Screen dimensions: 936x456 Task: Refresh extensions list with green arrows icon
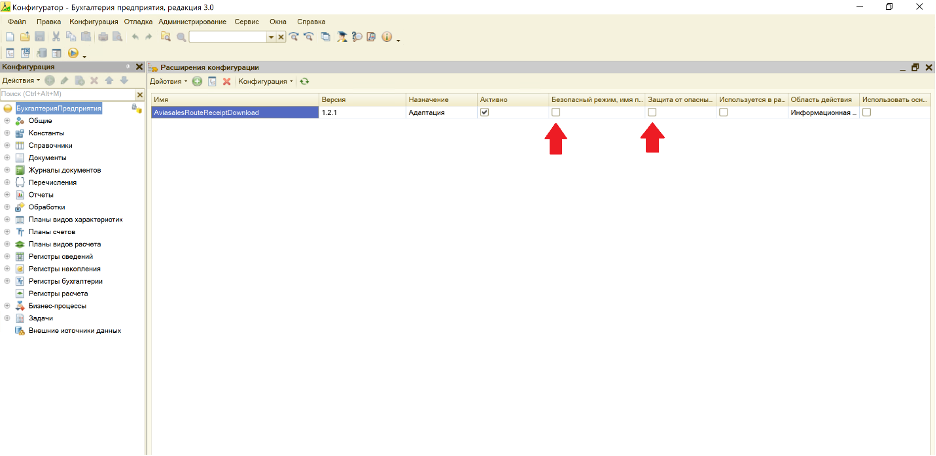click(304, 81)
